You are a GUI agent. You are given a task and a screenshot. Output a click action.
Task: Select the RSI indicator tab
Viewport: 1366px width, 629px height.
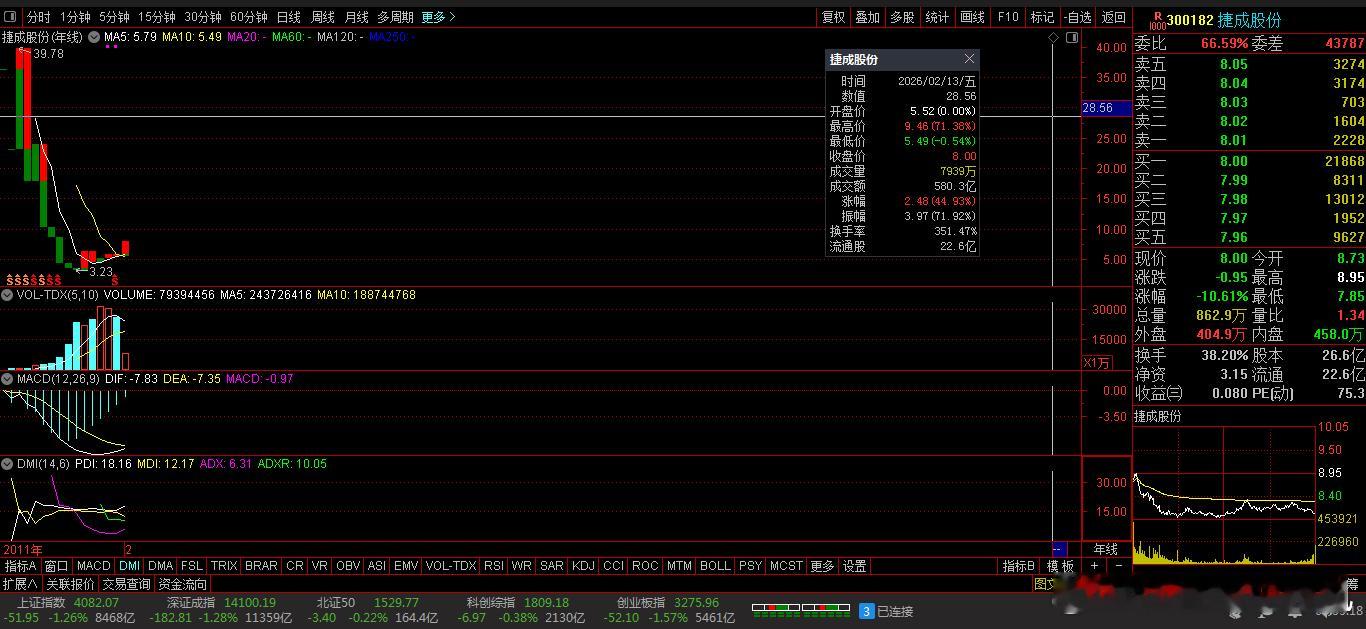(494, 566)
